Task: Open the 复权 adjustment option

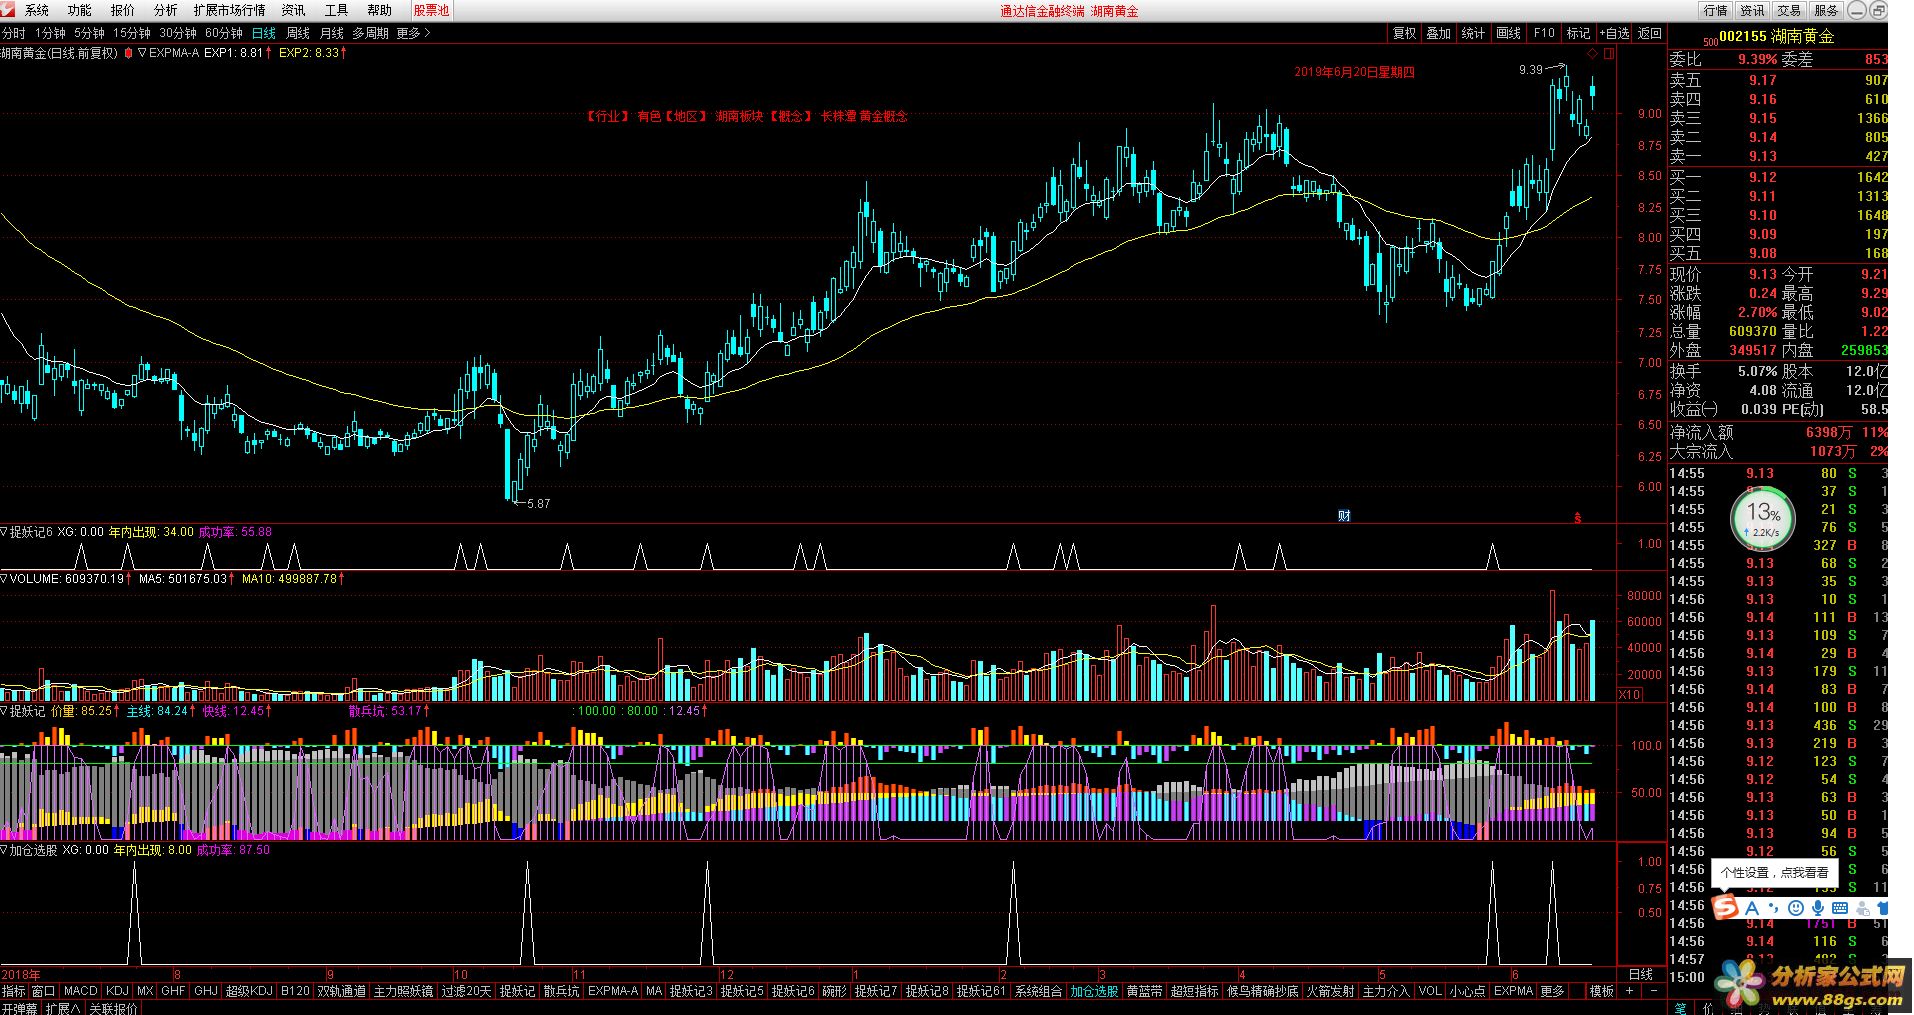Action: (1404, 33)
